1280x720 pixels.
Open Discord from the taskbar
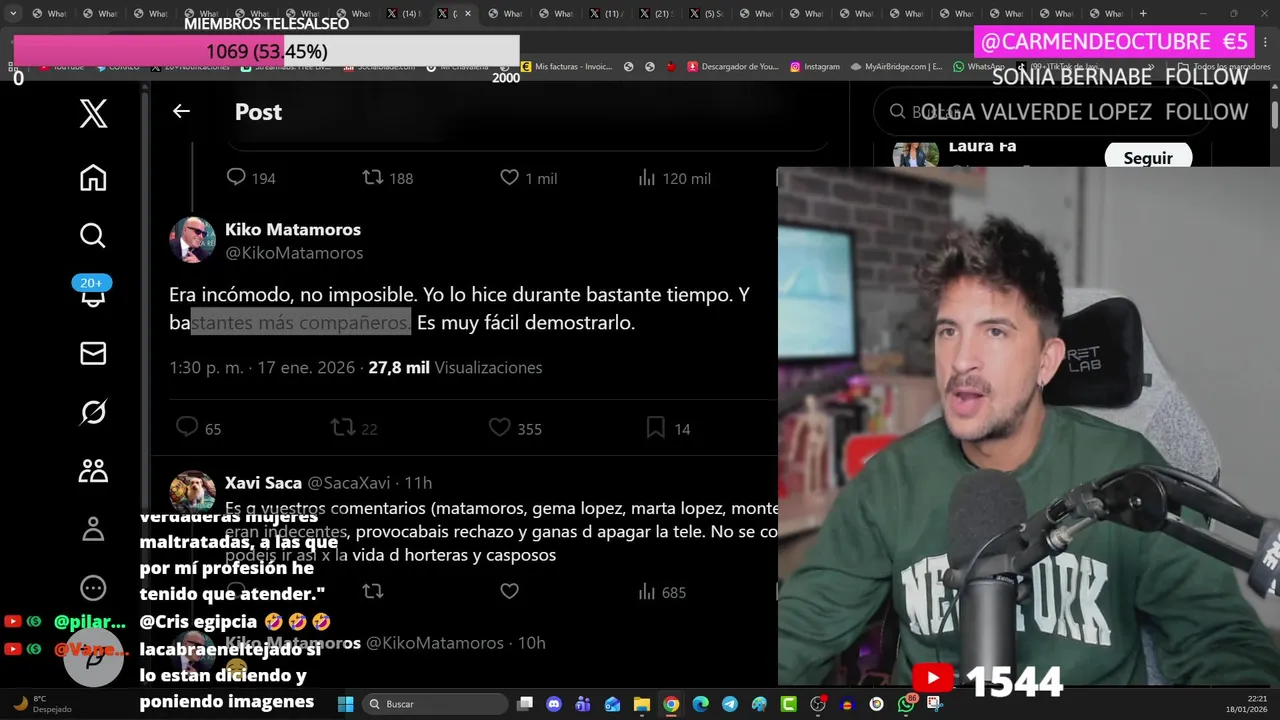[x=554, y=704]
